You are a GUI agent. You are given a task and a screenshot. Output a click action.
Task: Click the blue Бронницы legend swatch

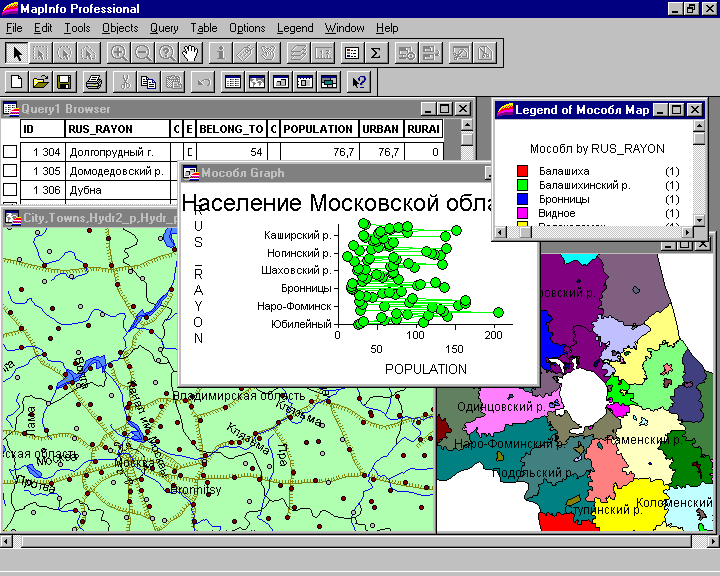pyautogui.click(x=523, y=199)
